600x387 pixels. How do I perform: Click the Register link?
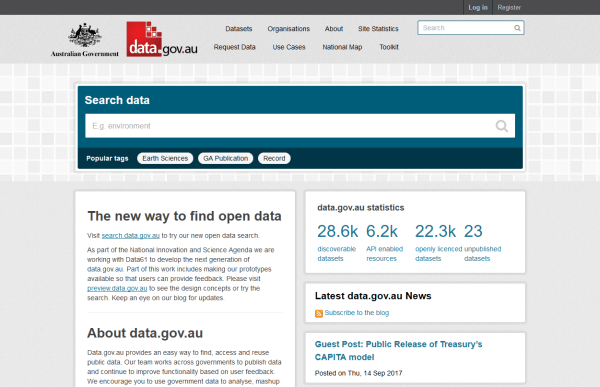tap(509, 7)
